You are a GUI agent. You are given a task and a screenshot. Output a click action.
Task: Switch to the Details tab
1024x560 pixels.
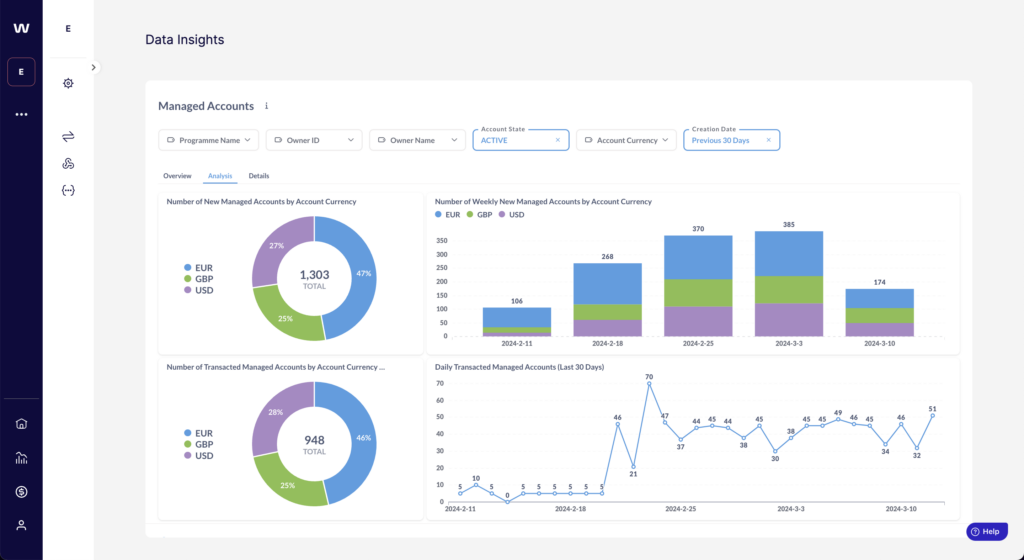point(259,176)
